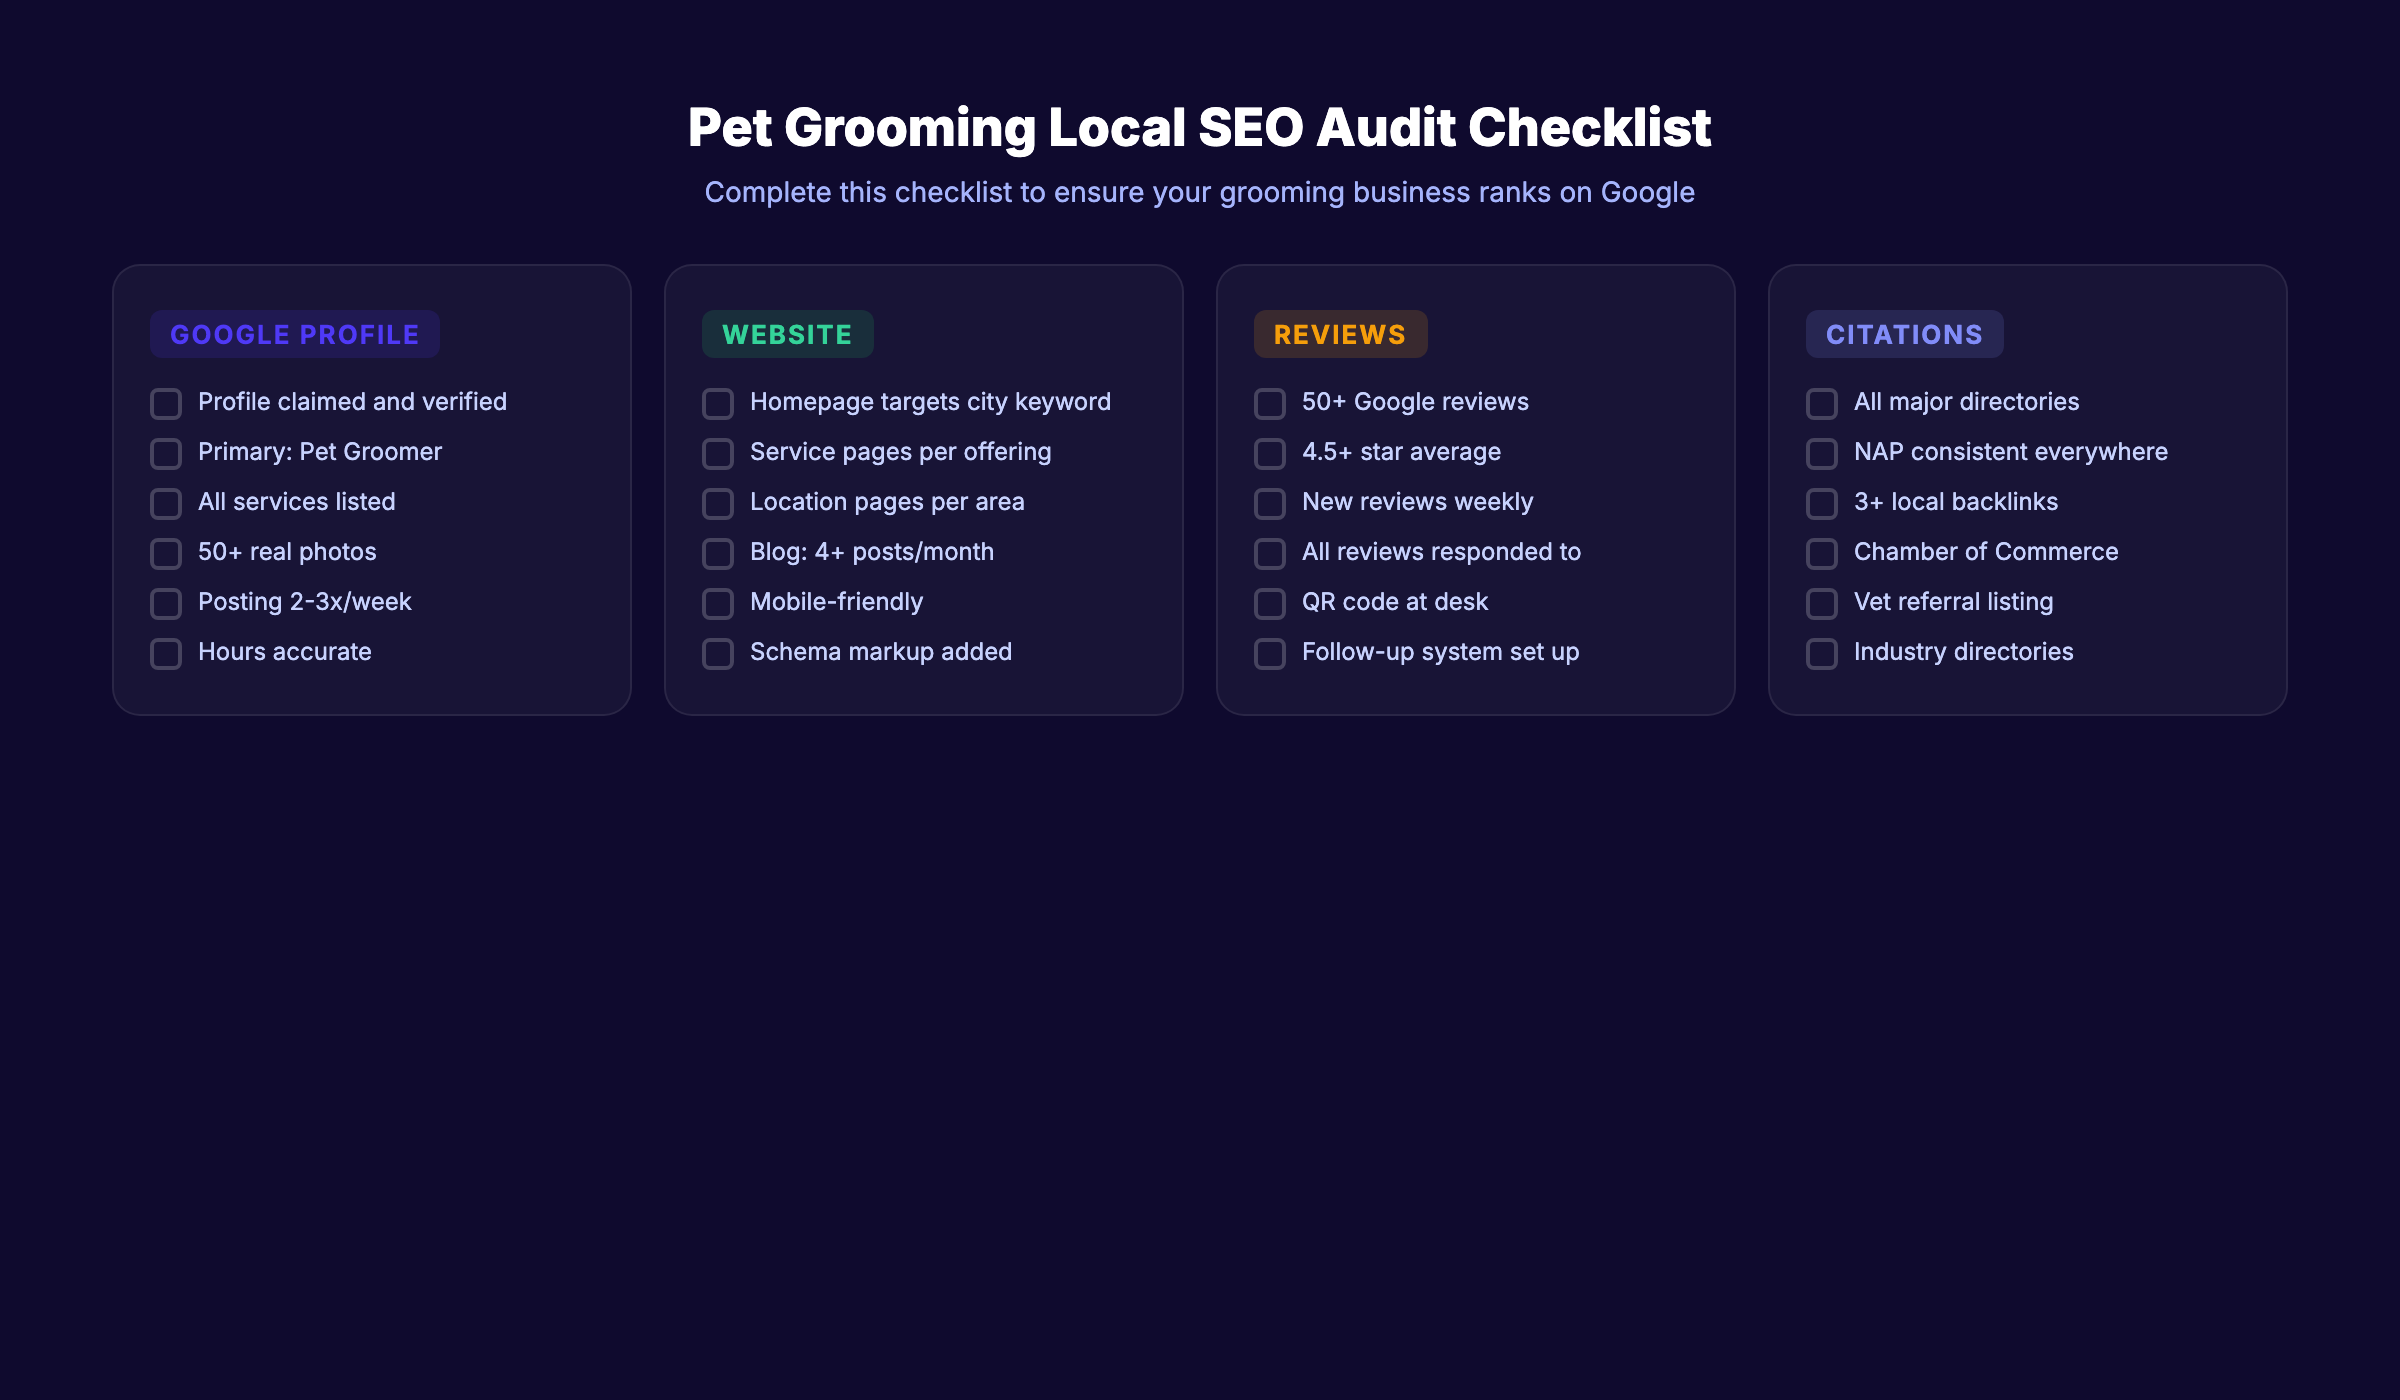The image size is (2400, 1400).
Task: Check "50+ Google reviews"
Action: click(x=1269, y=403)
